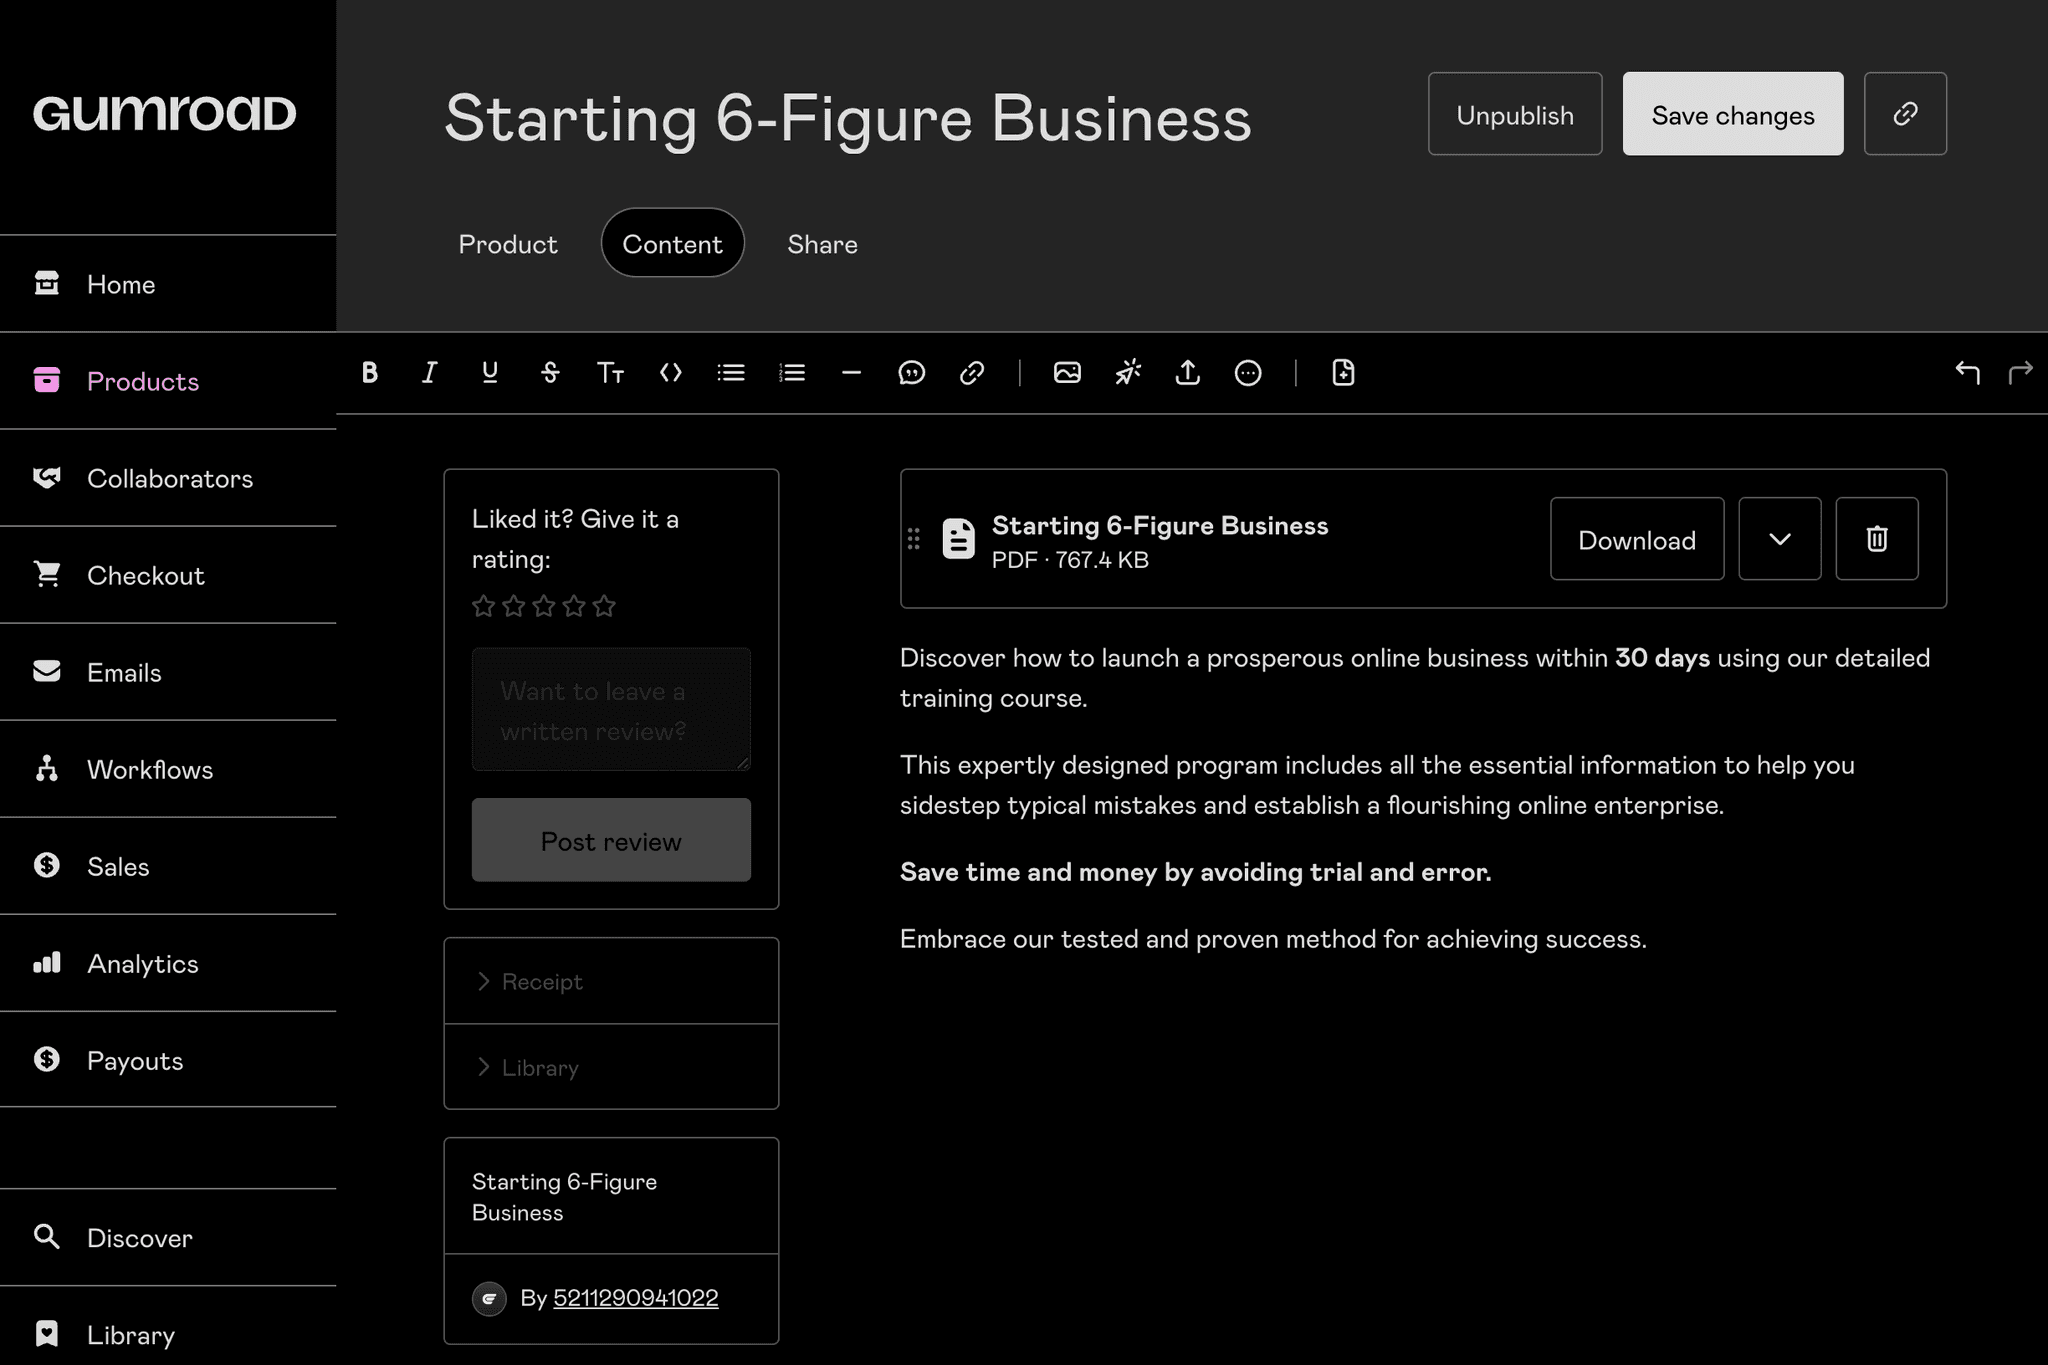Screen dimensions: 2048x1365
Task: Click the undo arrow in the editor
Action: [1969, 373]
